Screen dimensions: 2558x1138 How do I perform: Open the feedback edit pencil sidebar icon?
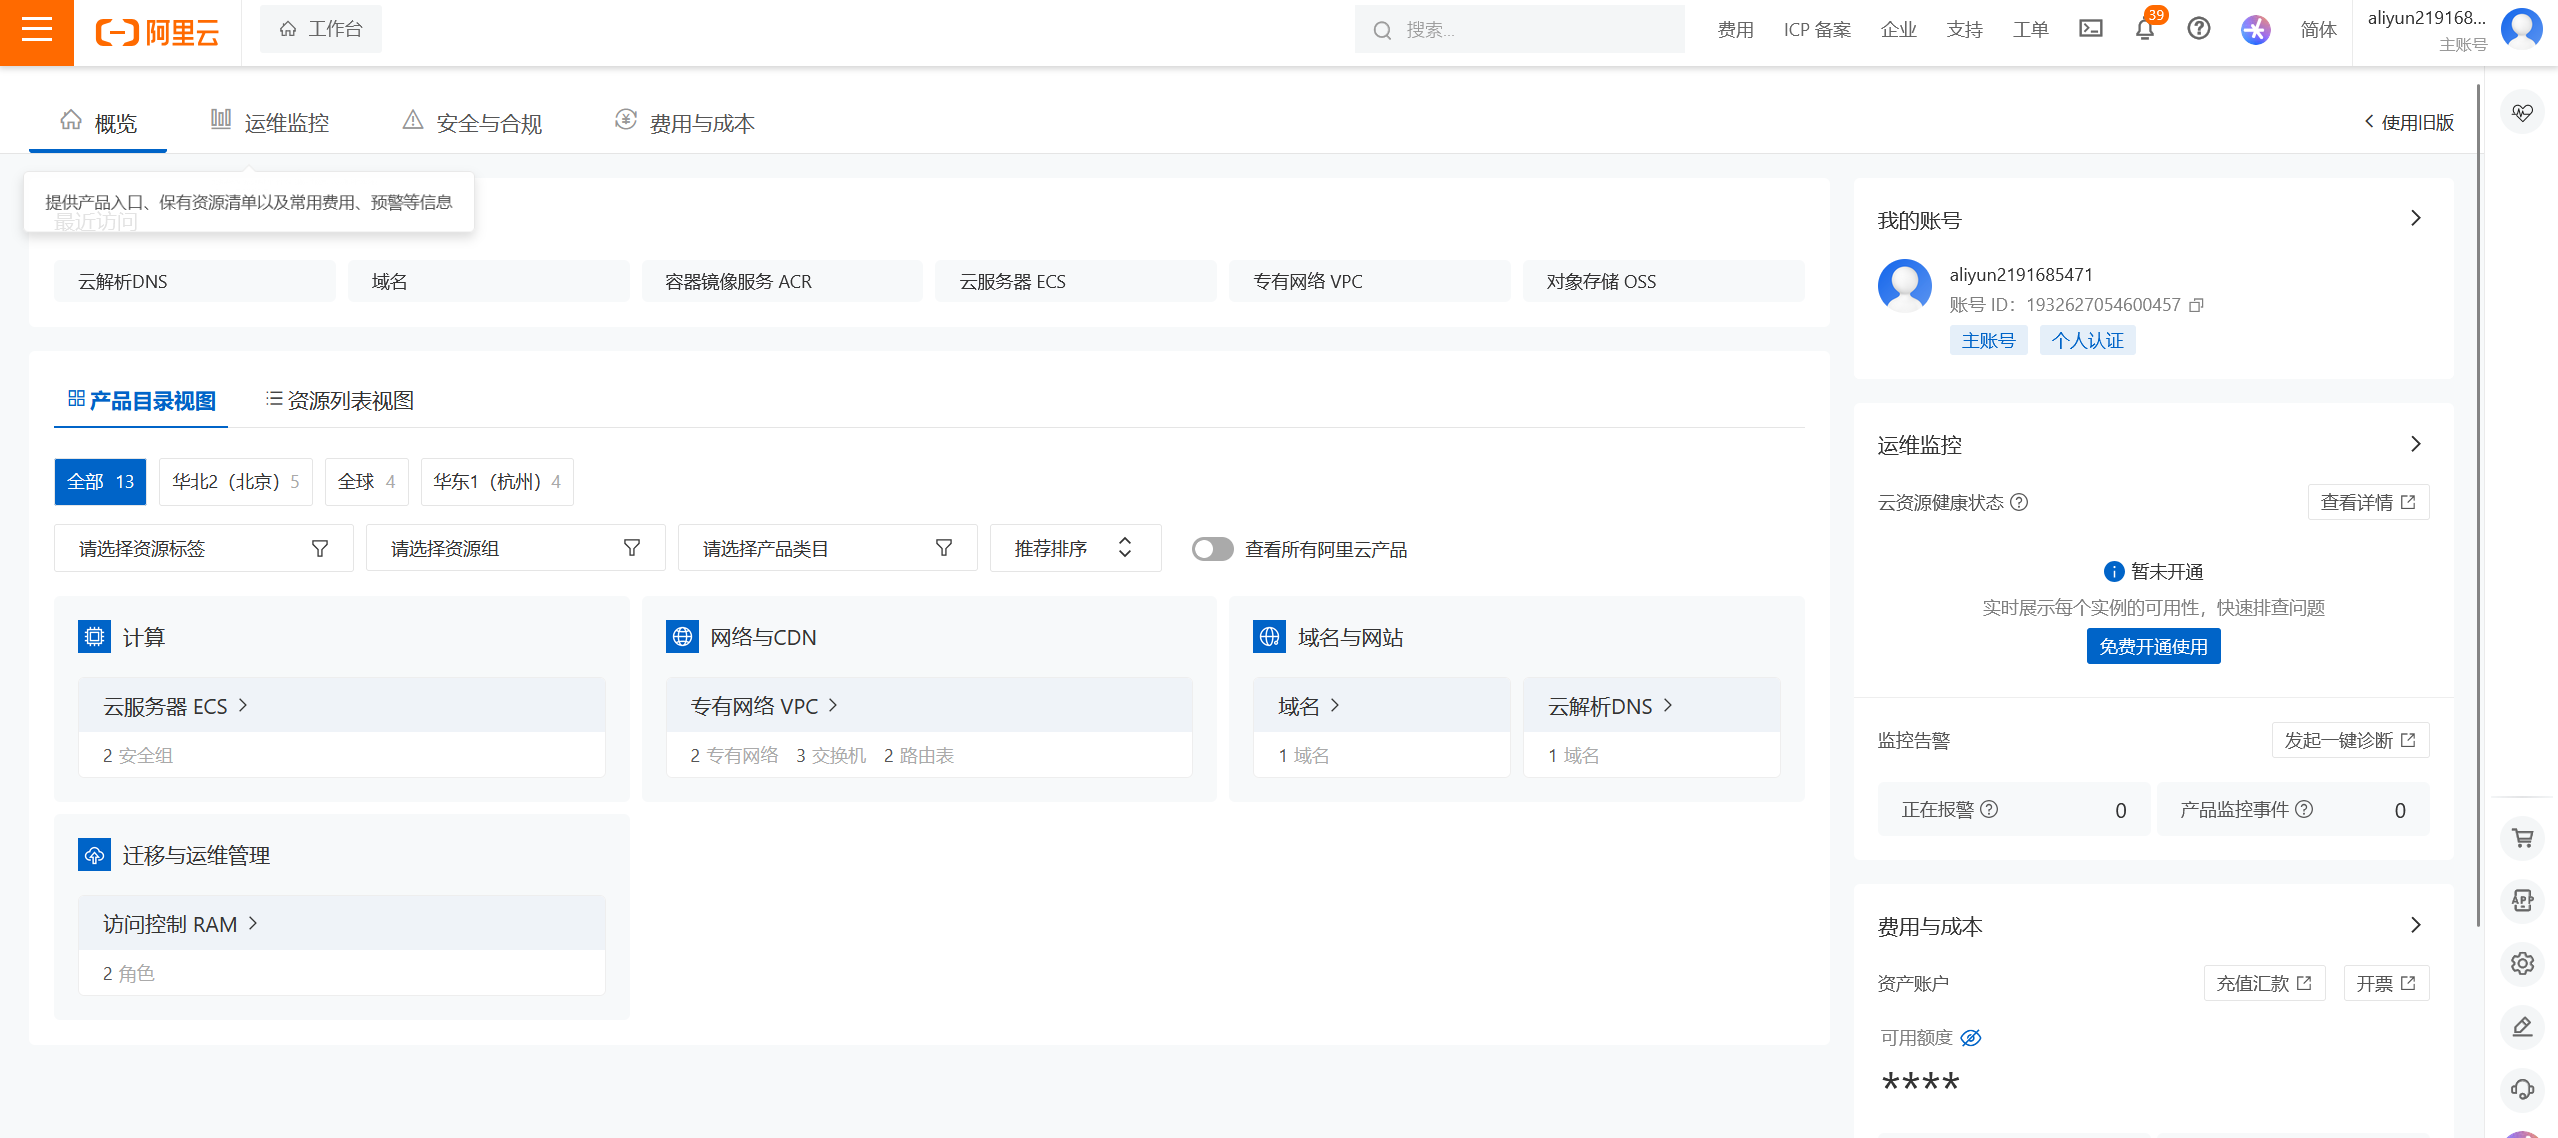(x=2522, y=1026)
